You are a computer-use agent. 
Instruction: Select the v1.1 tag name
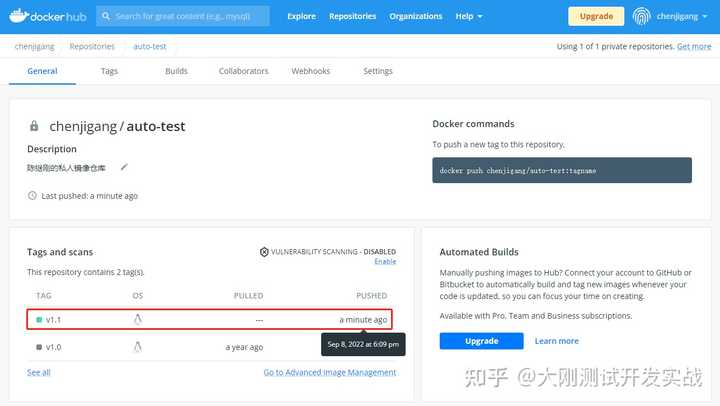point(53,320)
